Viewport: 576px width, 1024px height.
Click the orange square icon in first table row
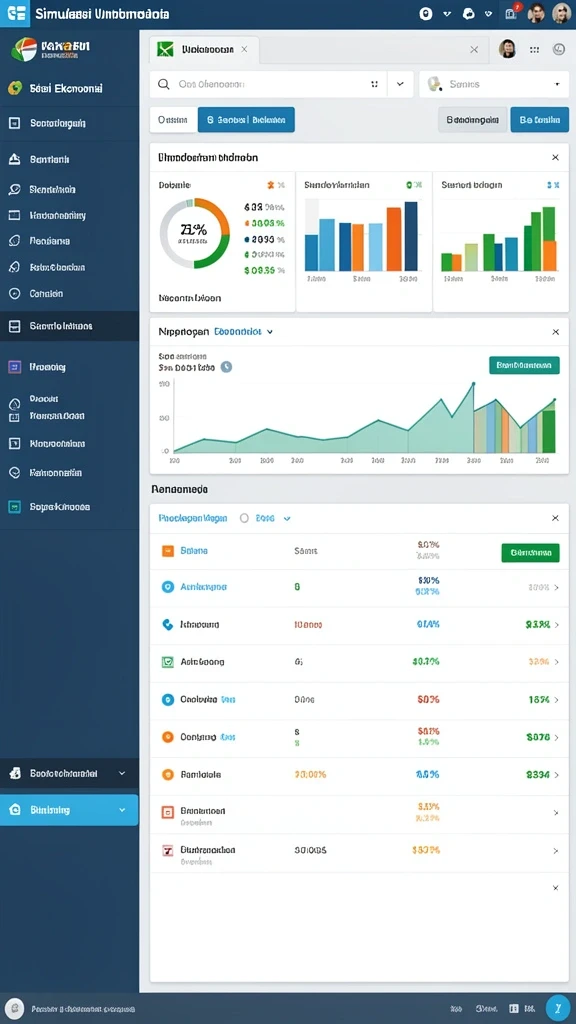pyautogui.click(x=168, y=551)
